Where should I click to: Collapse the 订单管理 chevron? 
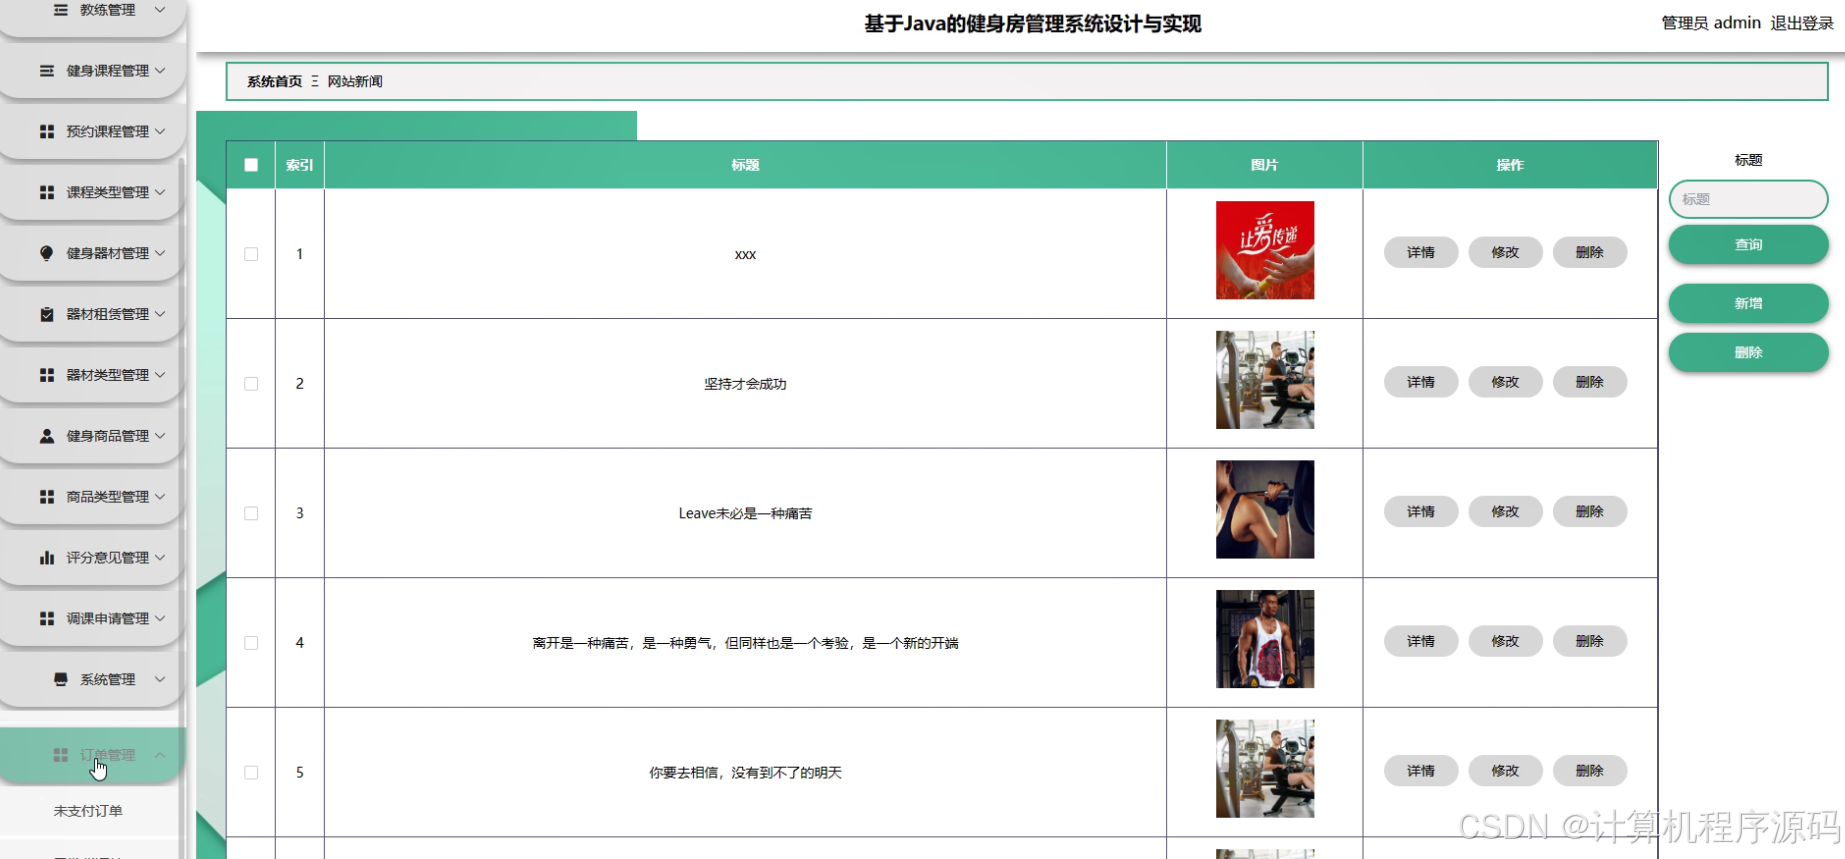(x=160, y=755)
